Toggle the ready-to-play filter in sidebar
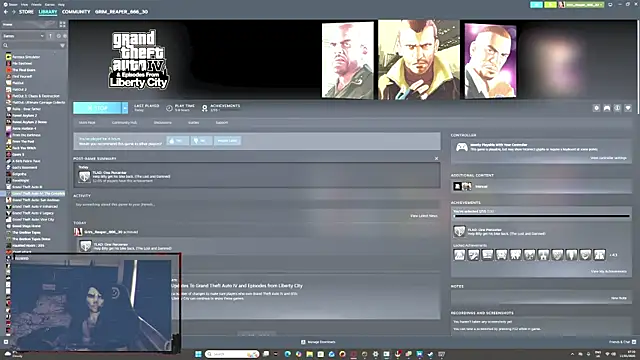Image resolution: width=640 pixels, height=360 pixels. click(64, 36)
